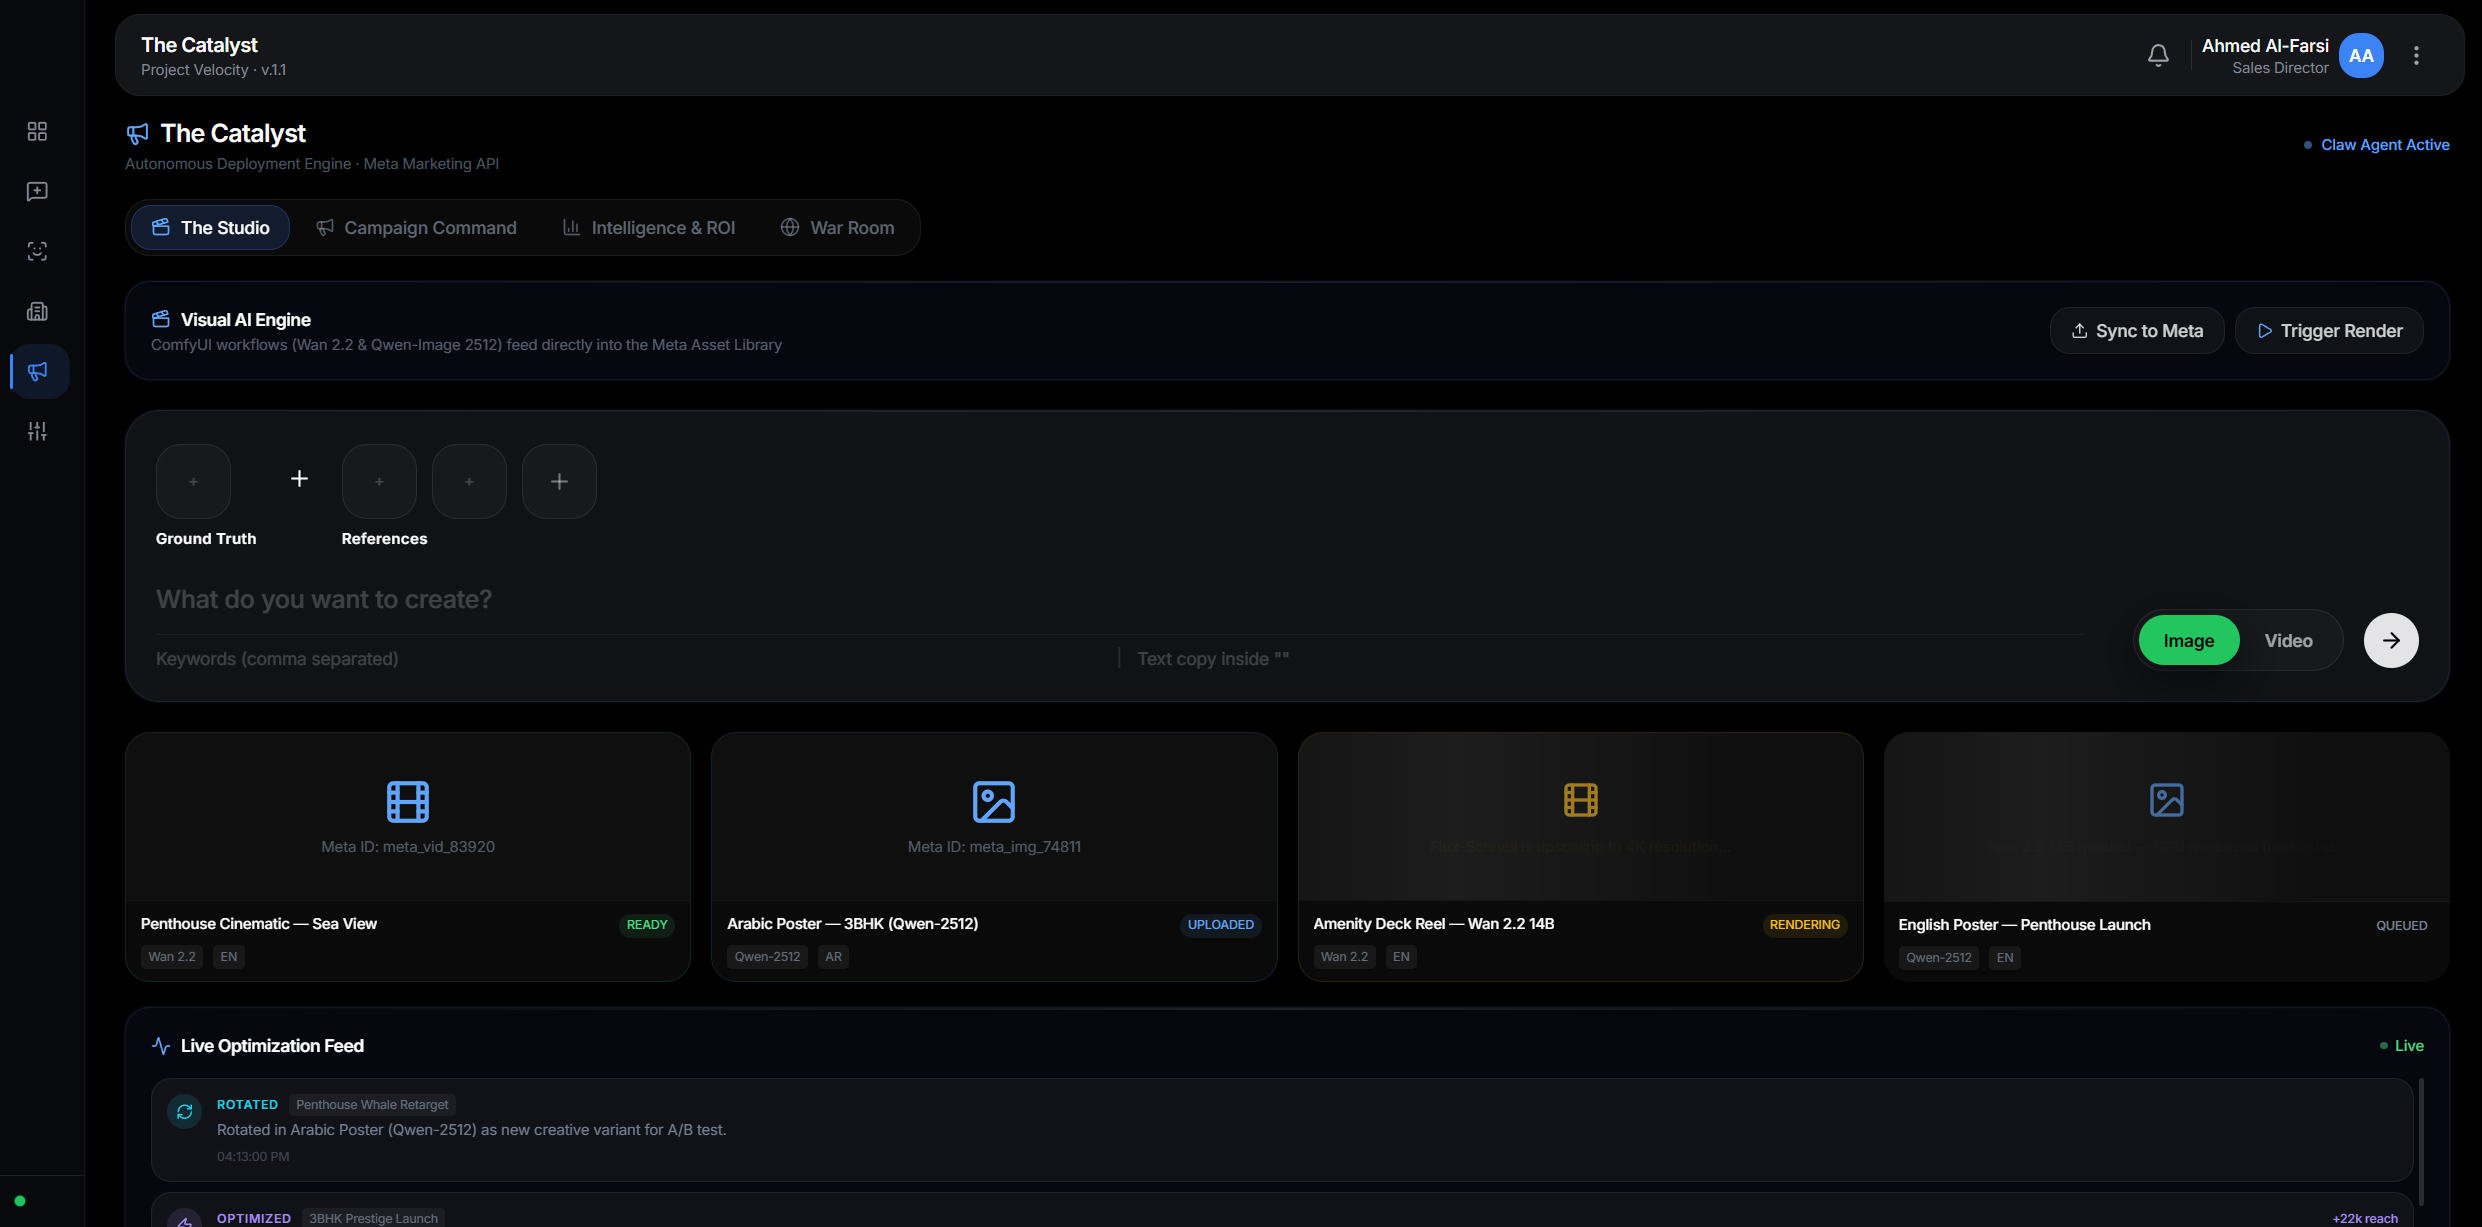Click the Trigger Render button
This screenshot has width=2482, height=1227.
tap(2329, 330)
